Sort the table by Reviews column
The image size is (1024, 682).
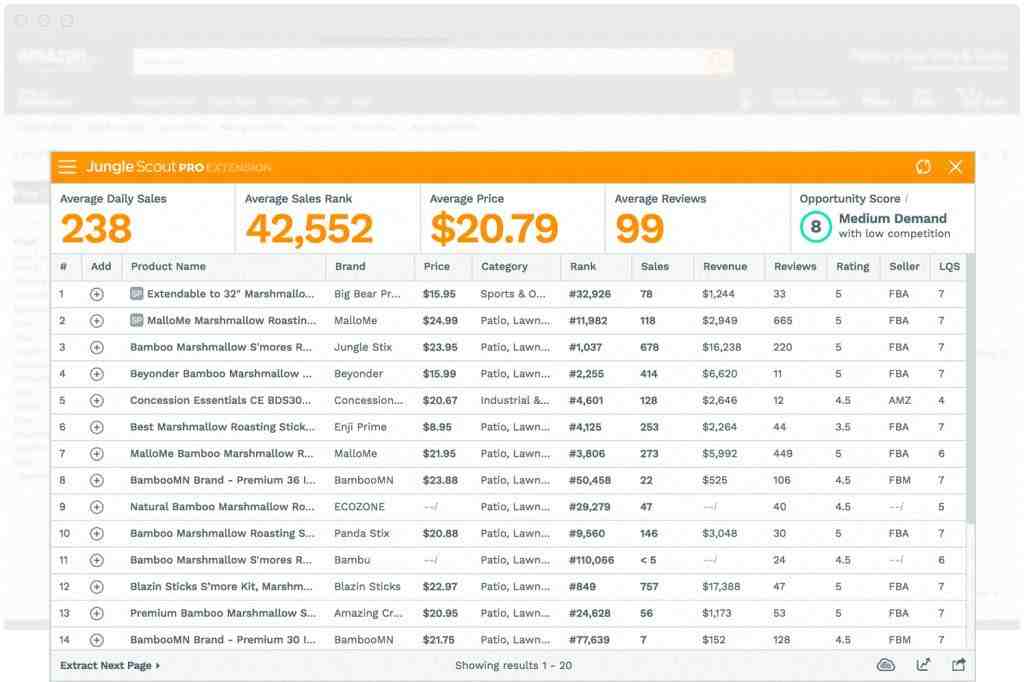pos(795,267)
